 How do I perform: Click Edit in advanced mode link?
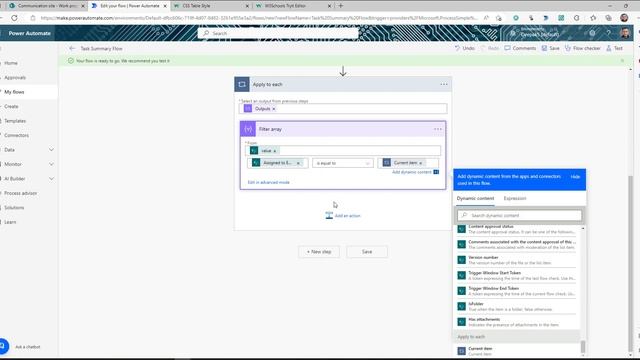pos(269,182)
